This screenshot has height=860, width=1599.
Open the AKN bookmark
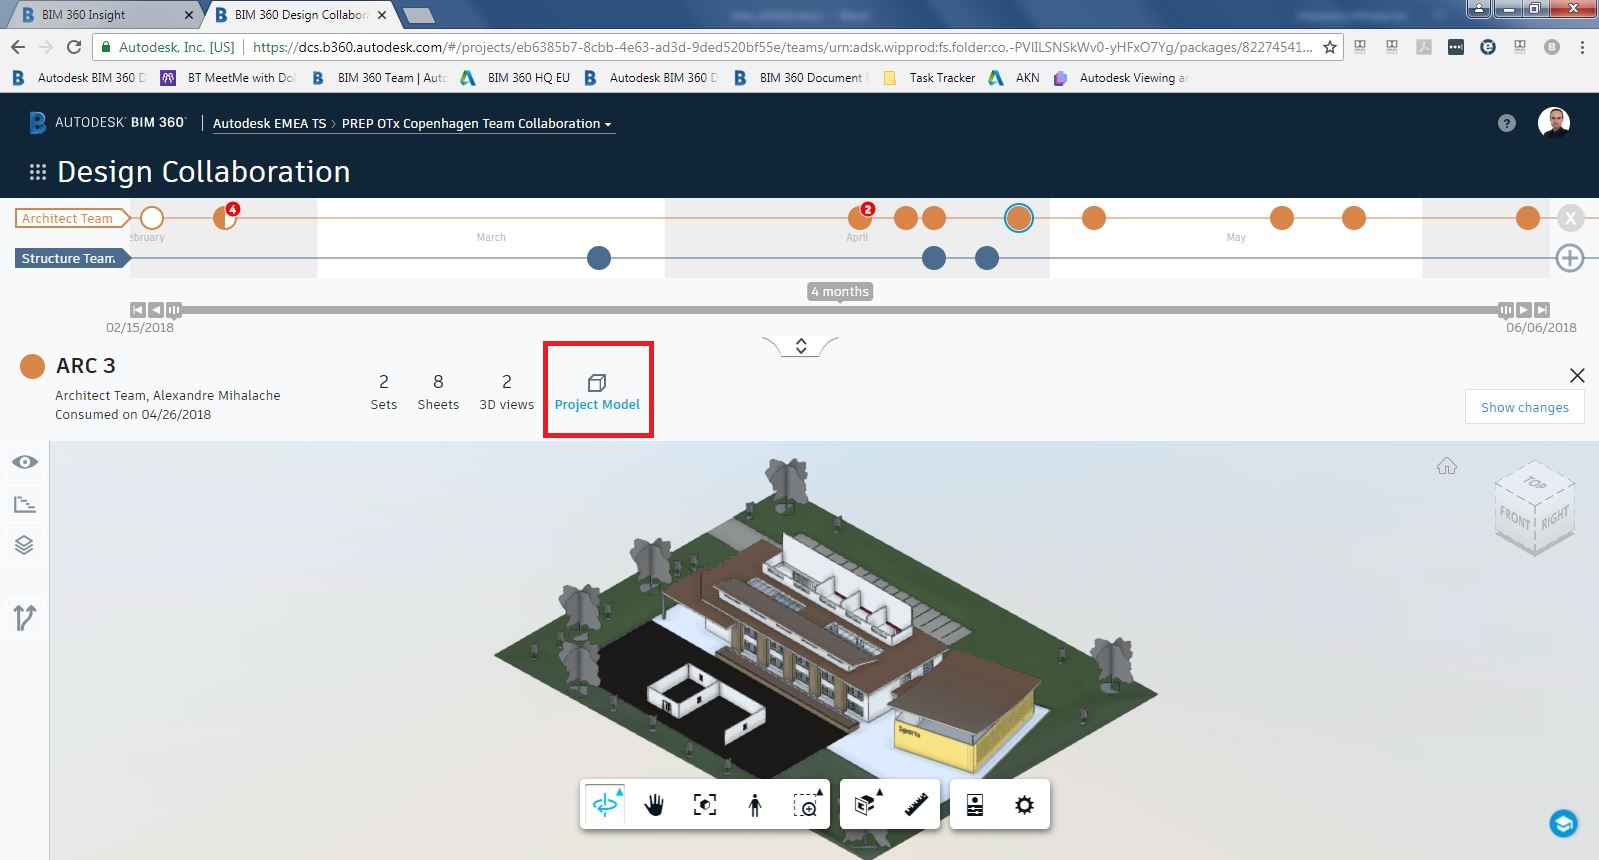click(x=1014, y=77)
